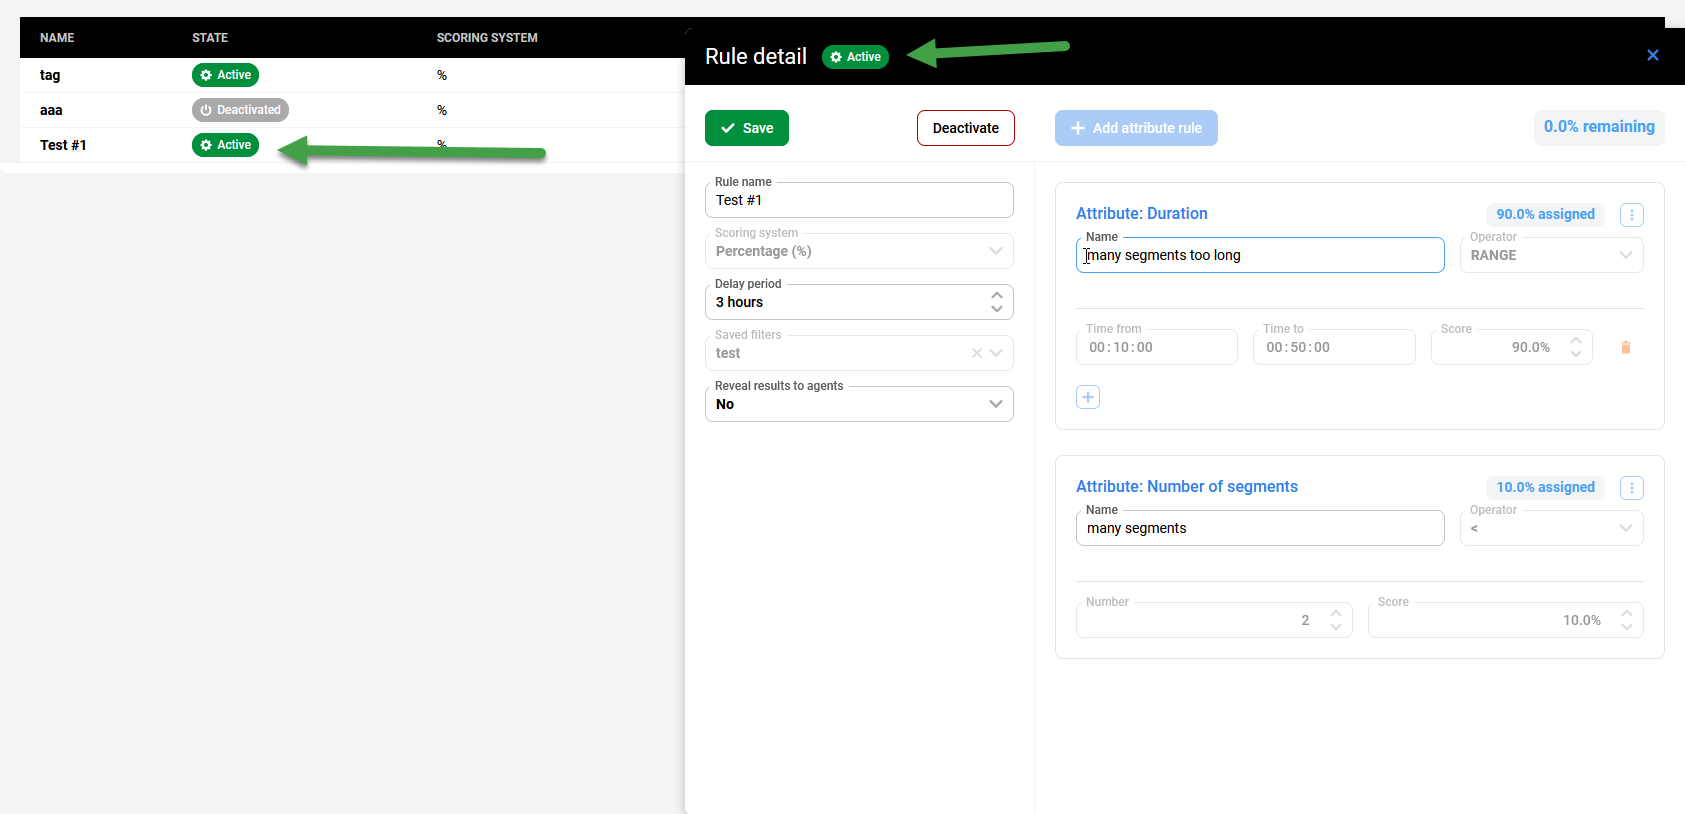The width and height of the screenshot is (1685, 814).
Task: Adjust the Delay period hours stepper
Action: pyautogui.click(x=996, y=302)
